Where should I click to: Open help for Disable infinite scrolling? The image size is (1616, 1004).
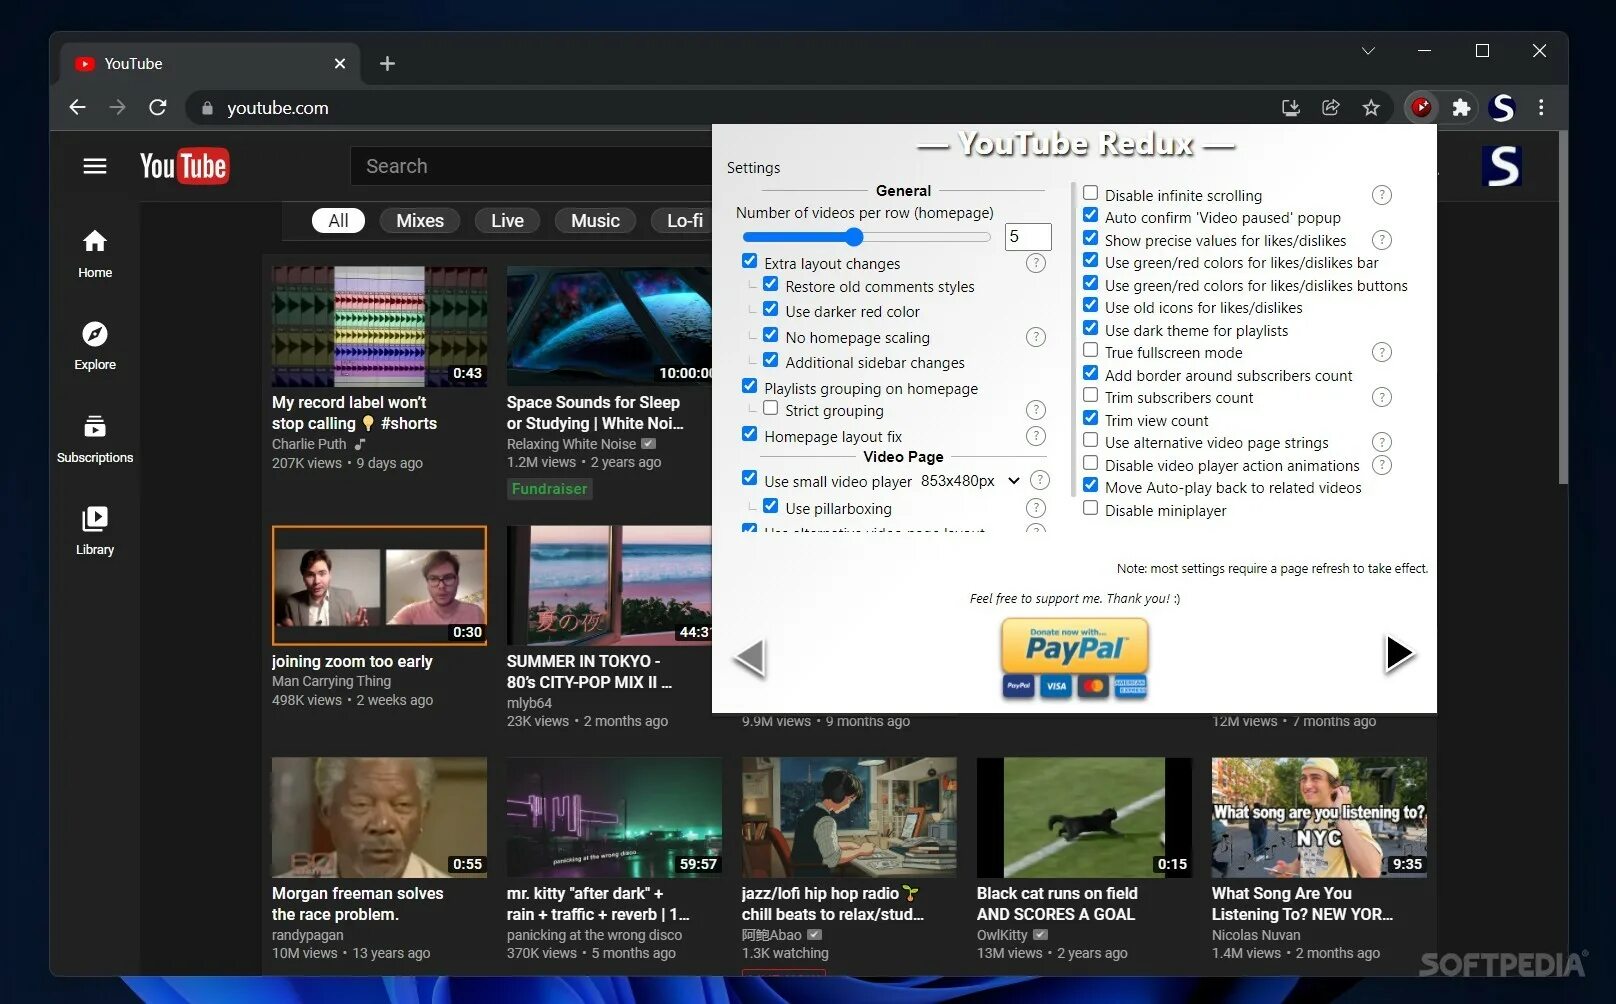[1382, 195]
